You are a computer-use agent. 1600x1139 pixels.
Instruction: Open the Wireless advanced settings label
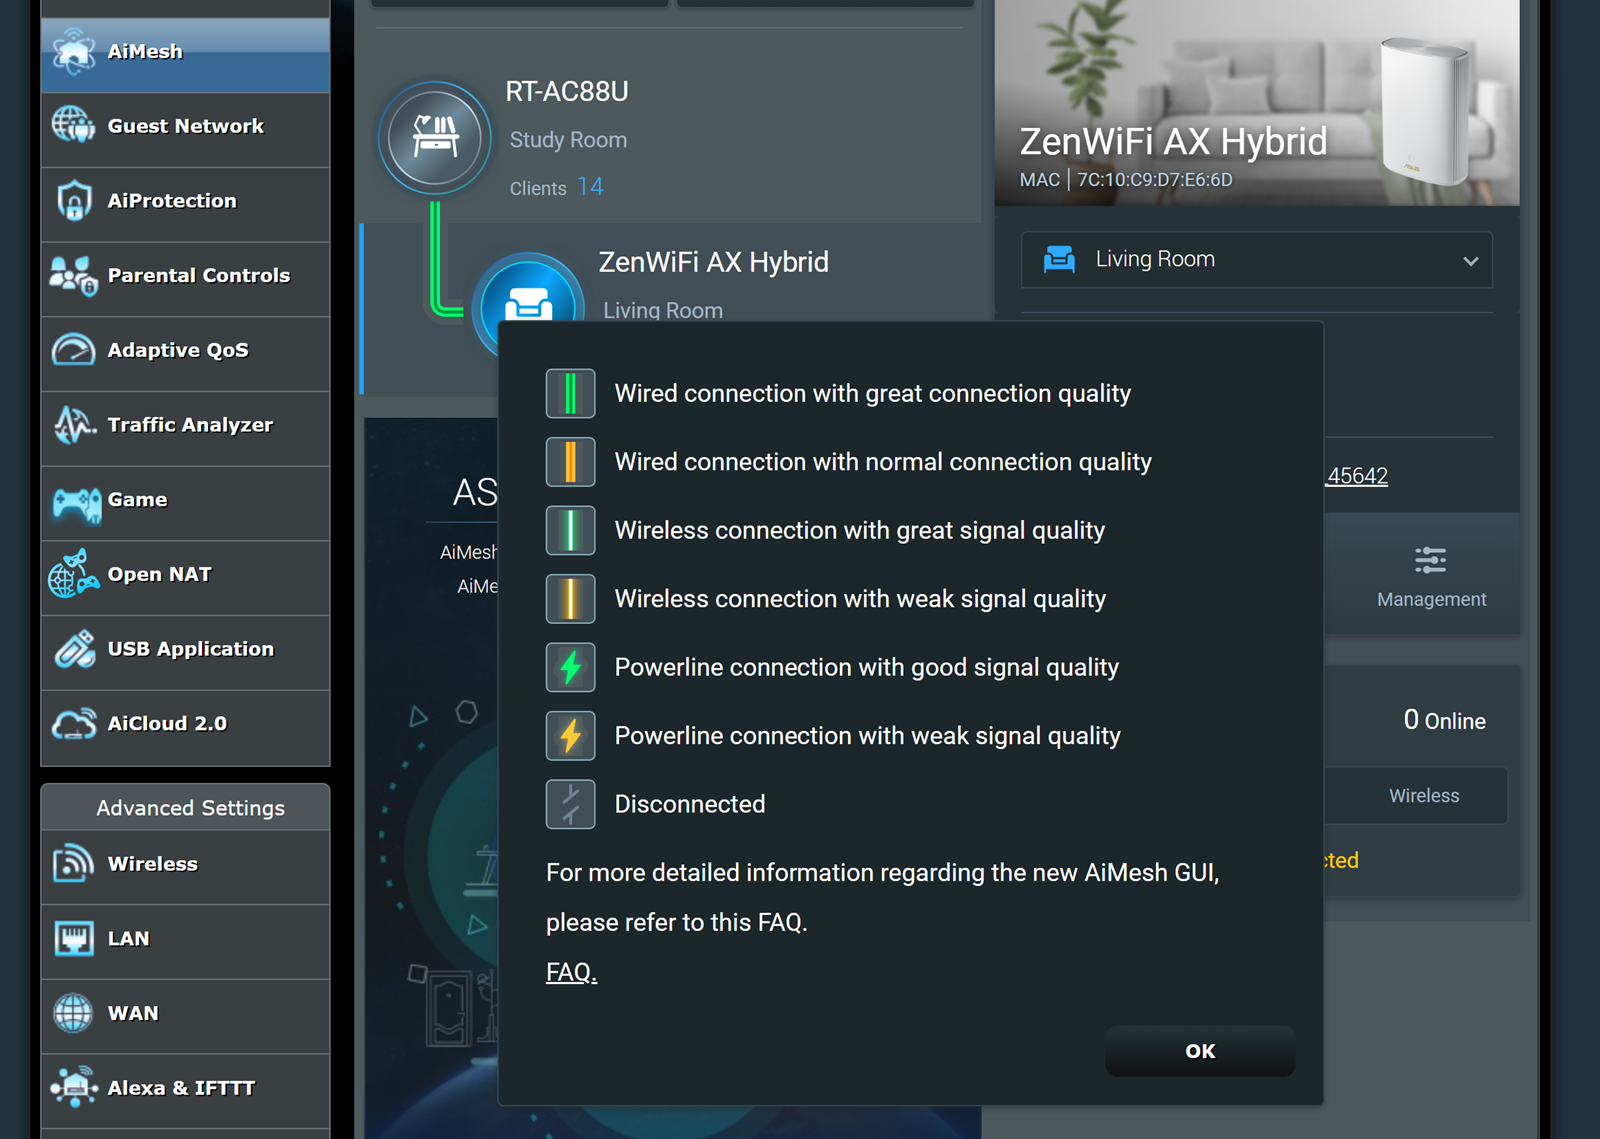(x=153, y=864)
